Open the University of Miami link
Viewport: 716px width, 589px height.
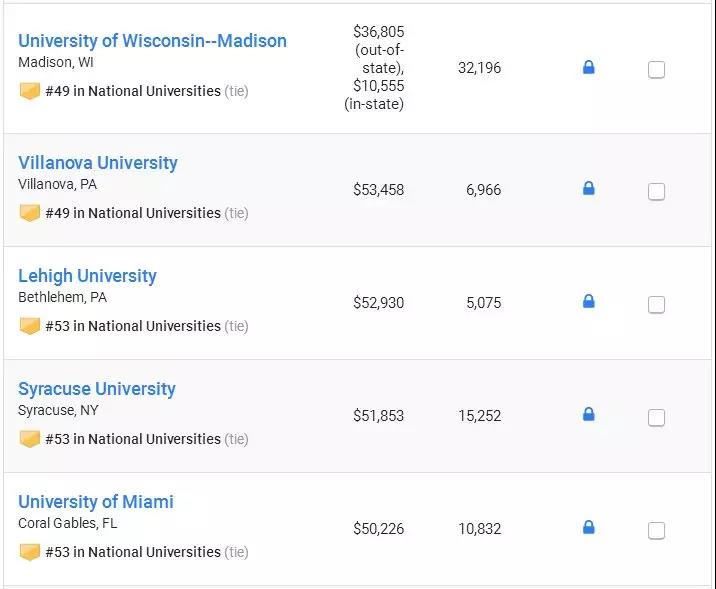(x=96, y=502)
